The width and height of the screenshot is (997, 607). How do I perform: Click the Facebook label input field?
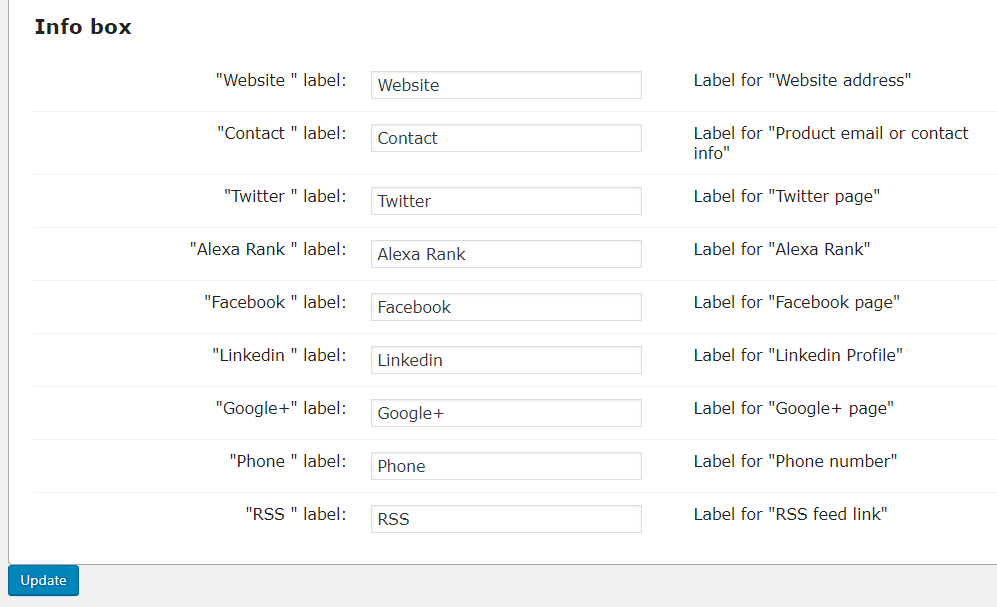coord(505,307)
